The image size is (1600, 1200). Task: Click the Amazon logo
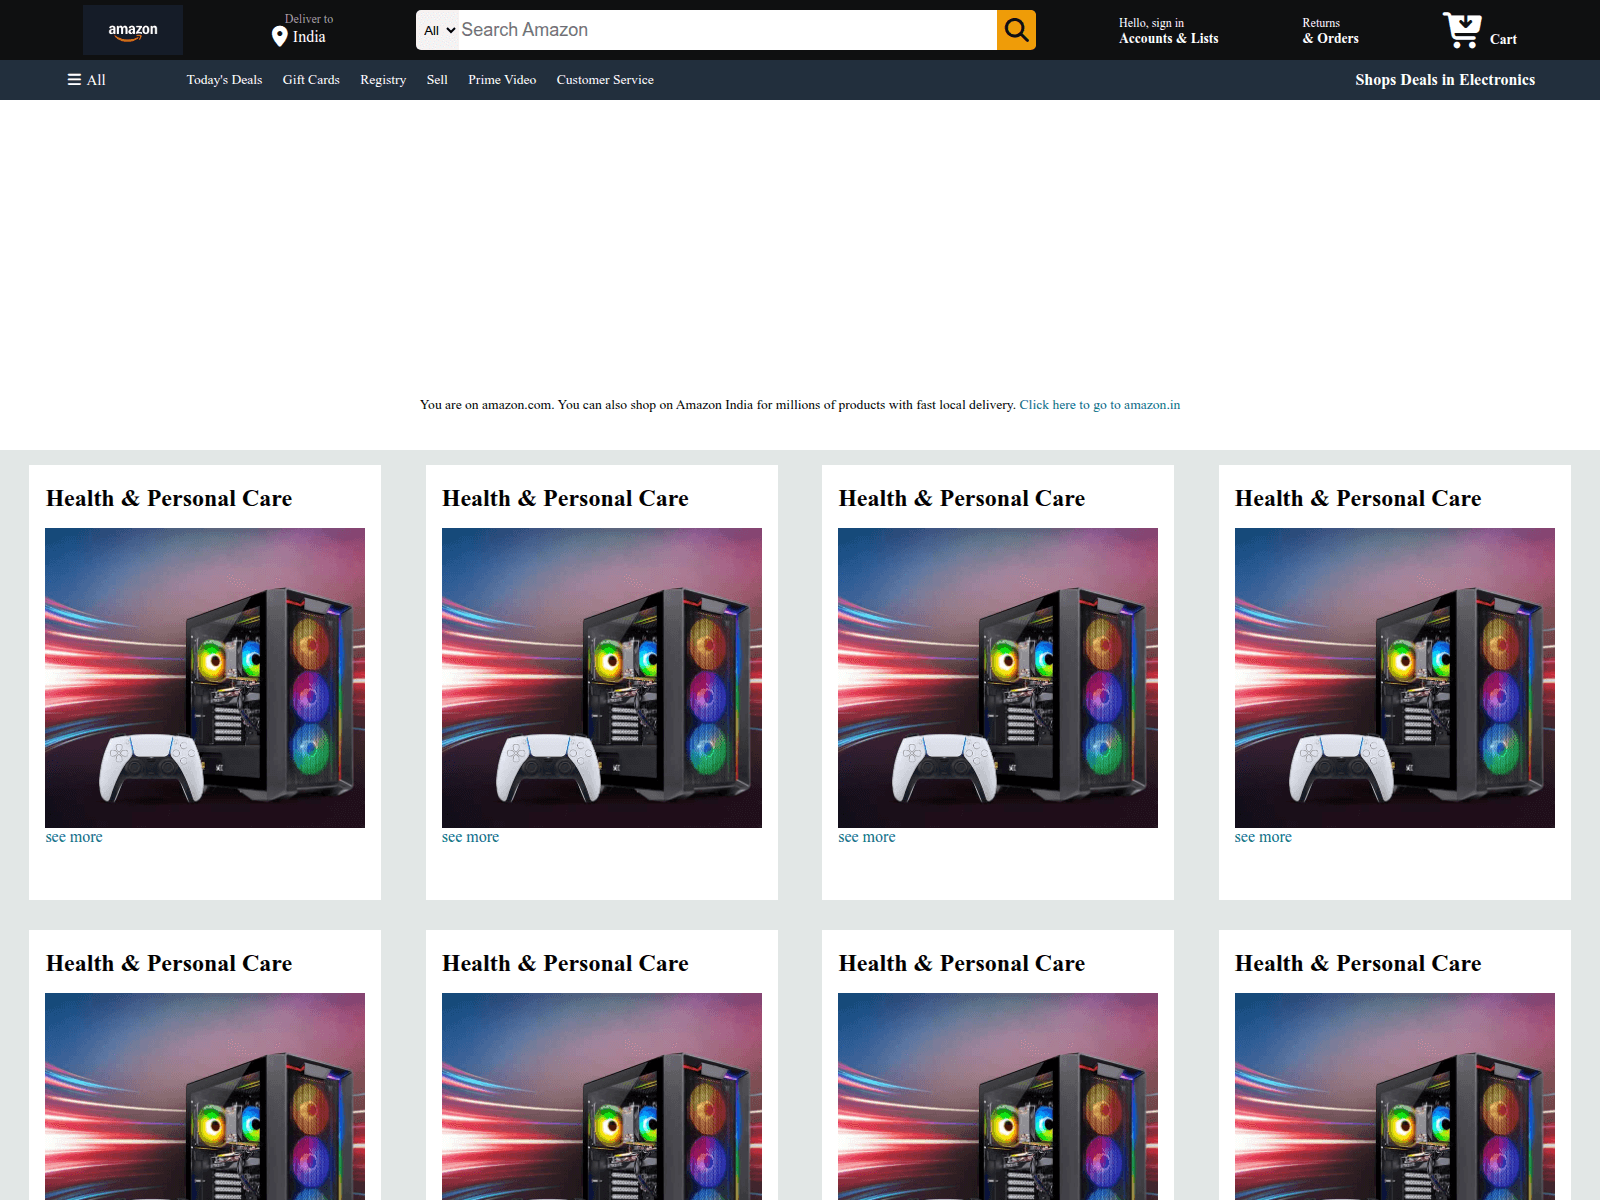pyautogui.click(x=133, y=30)
